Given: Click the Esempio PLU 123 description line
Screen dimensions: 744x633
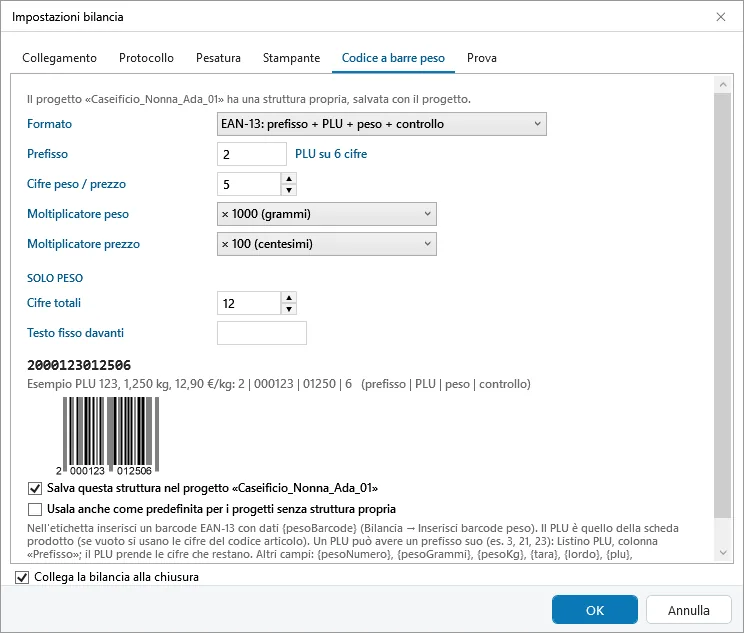Looking at the screenshot, I should coord(279,384).
